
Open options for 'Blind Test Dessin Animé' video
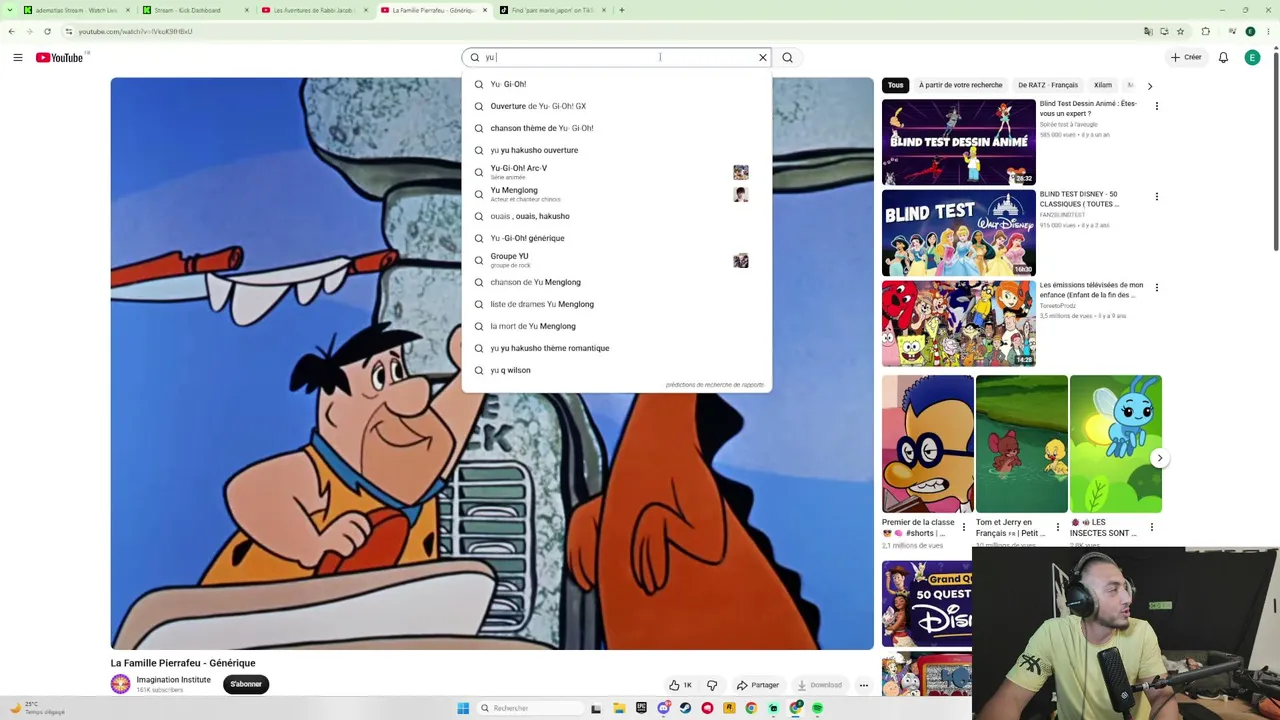tap(1157, 105)
